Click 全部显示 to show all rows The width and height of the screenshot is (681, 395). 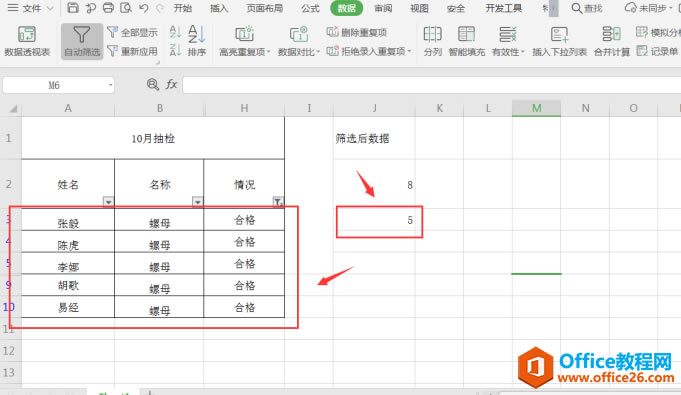click(132, 32)
